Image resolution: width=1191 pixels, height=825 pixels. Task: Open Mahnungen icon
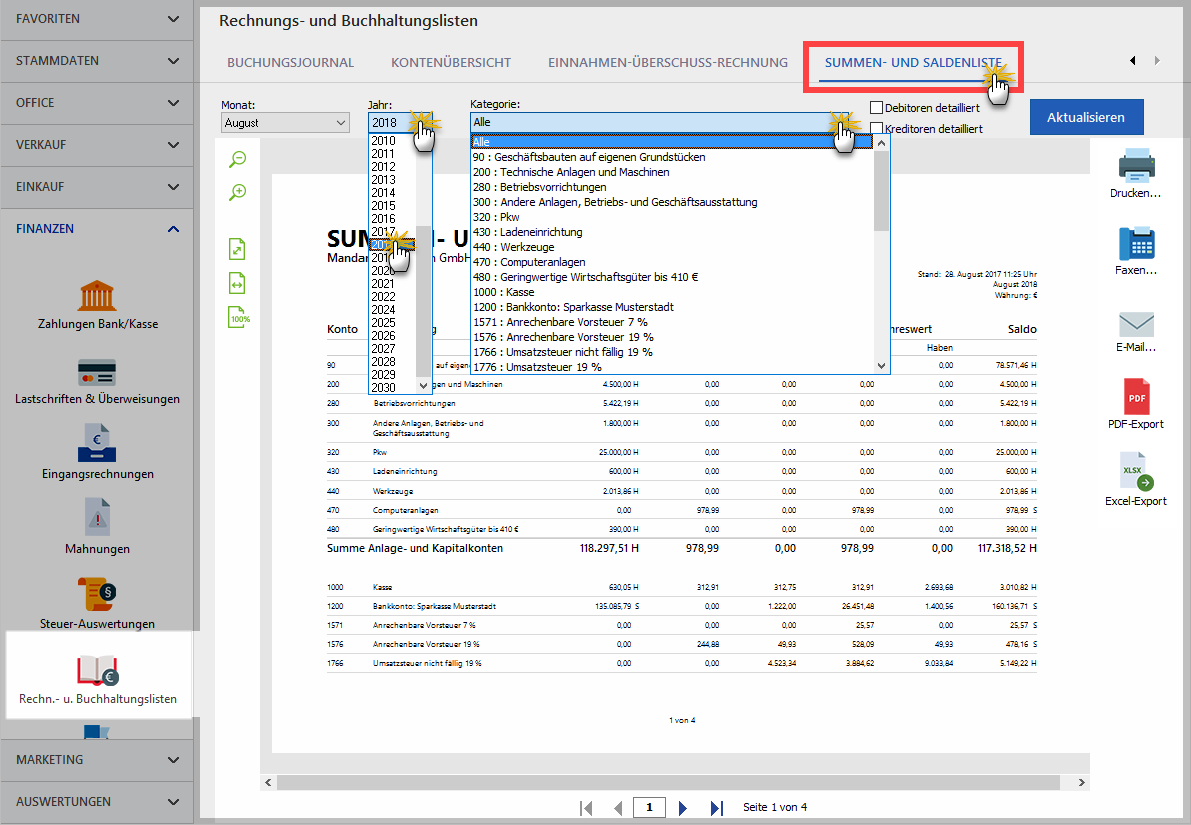[x=98, y=517]
